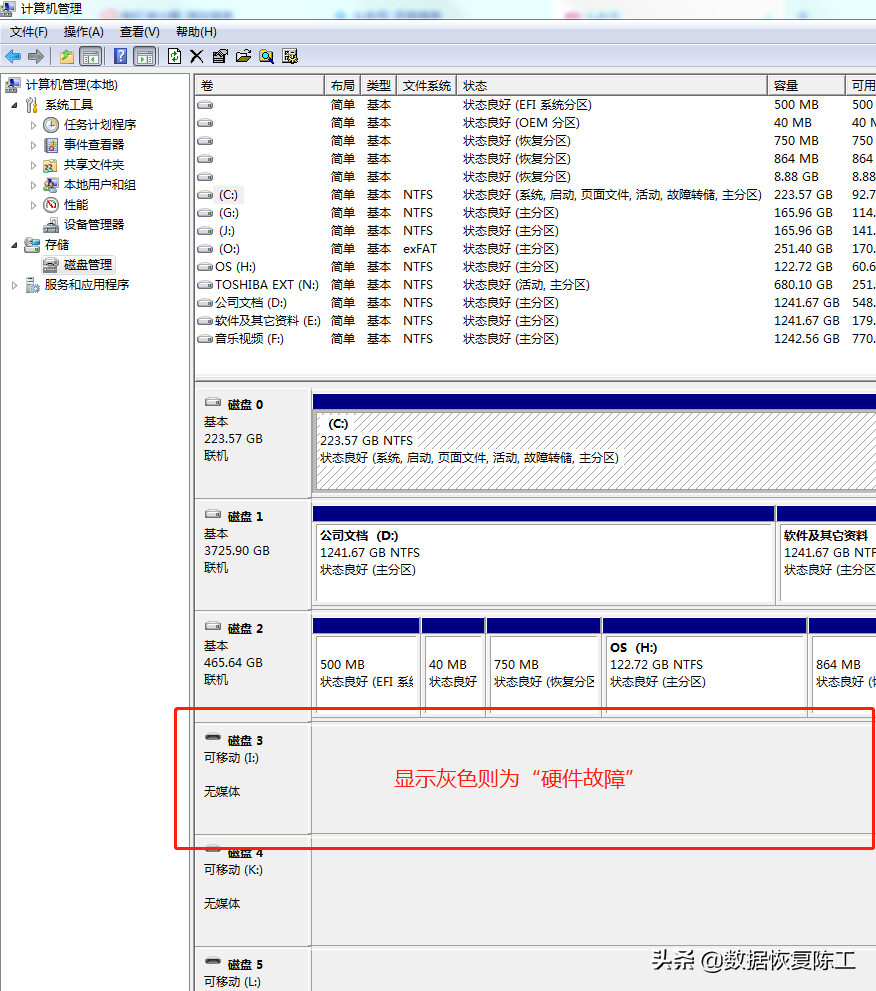Click the 磁盘 4 可移动 (K:) label
The image size is (876, 991).
[233, 870]
